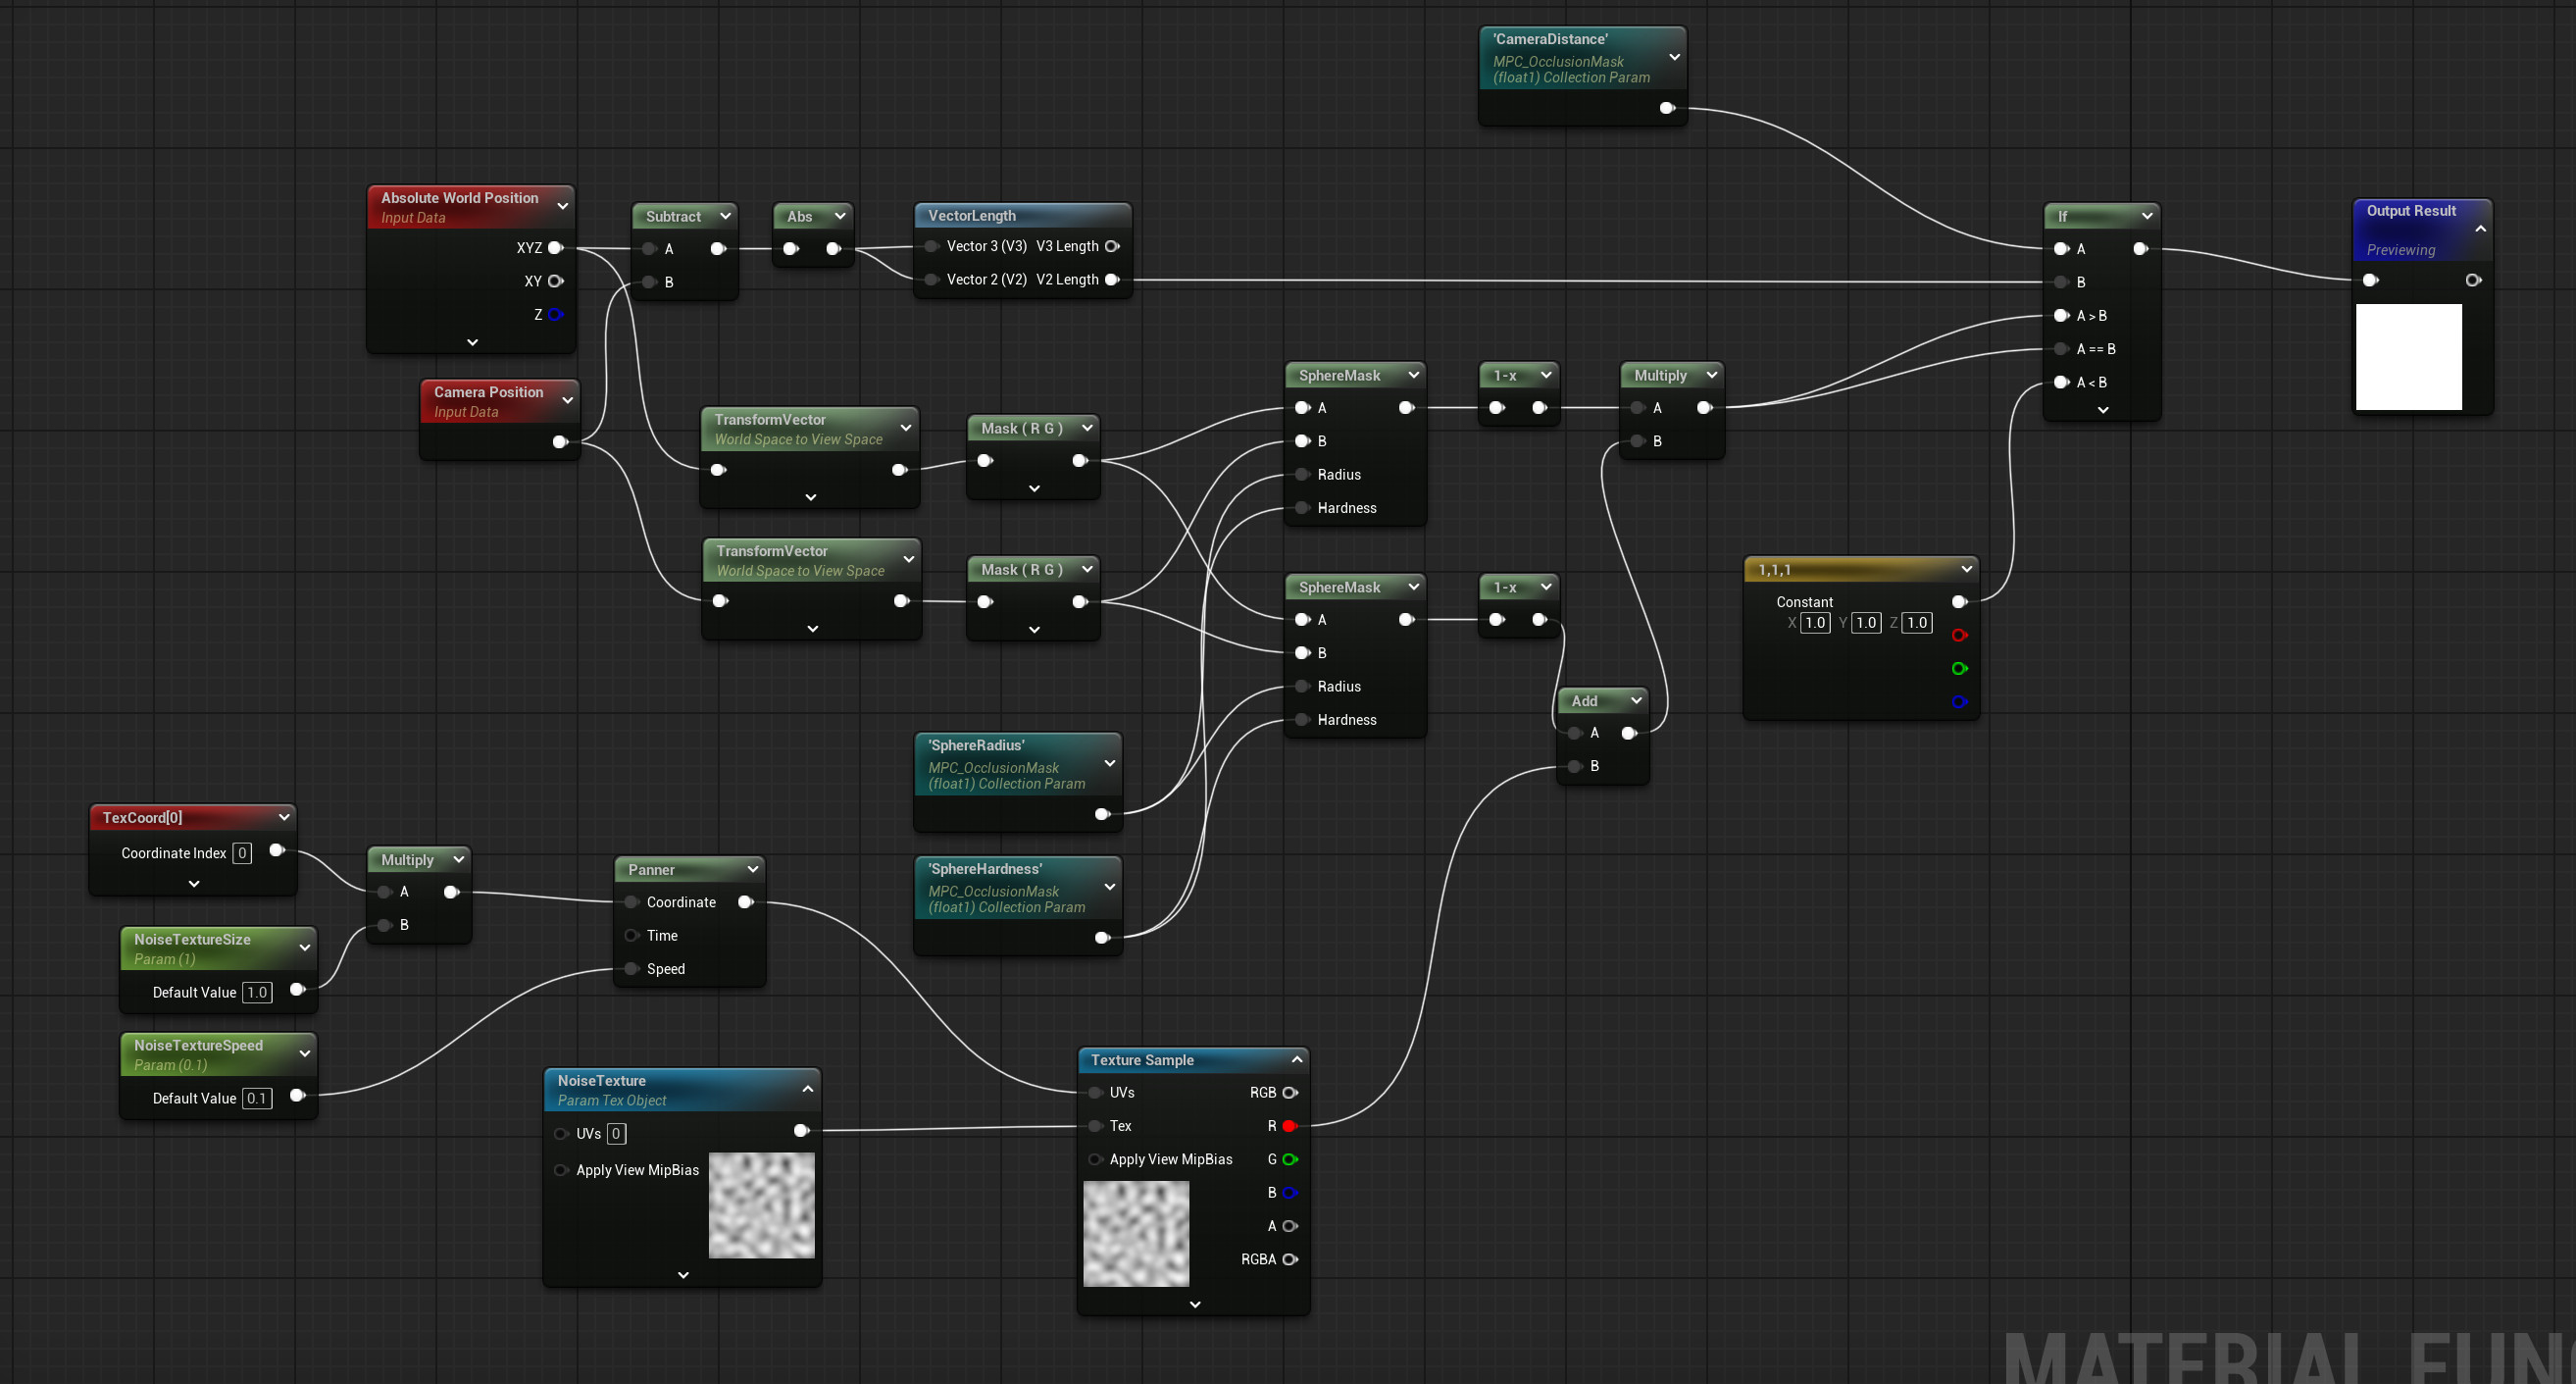The image size is (2576, 1384).
Task: Click the Subtract node B input pin
Action: pyautogui.click(x=650, y=282)
